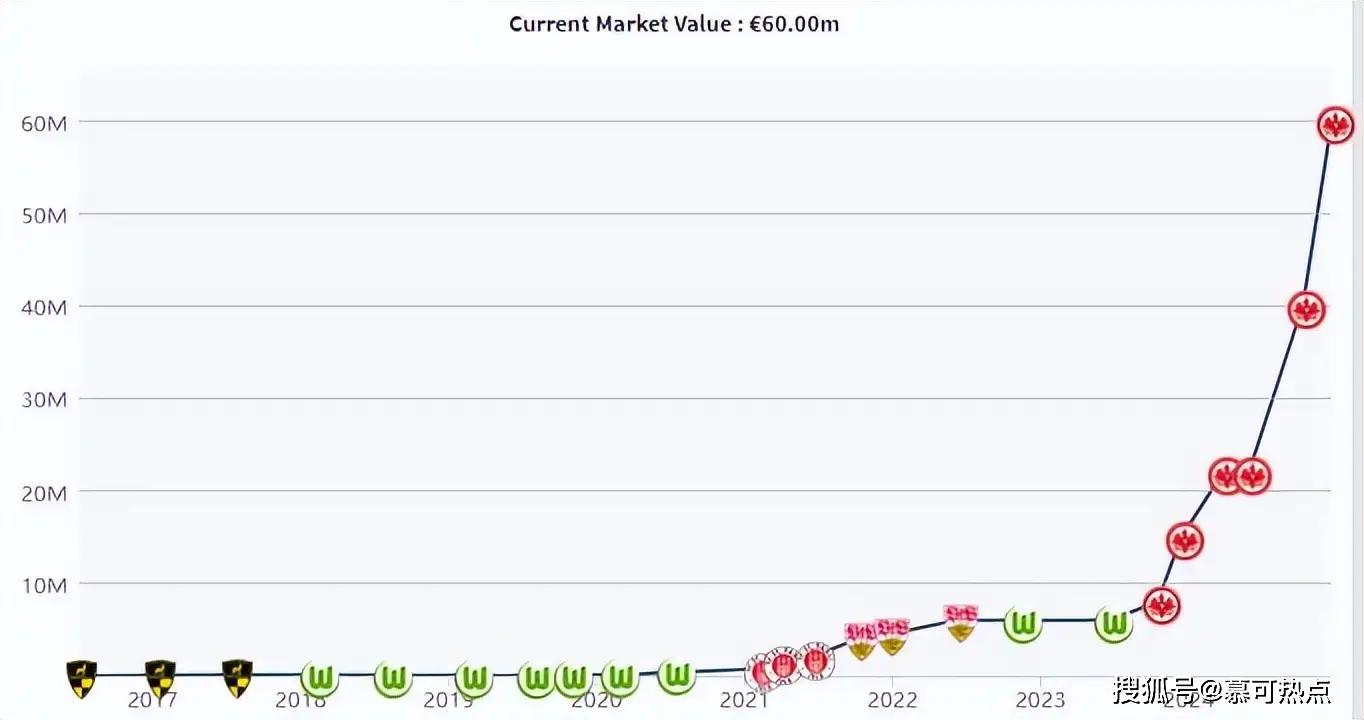Click the highest Stuttgart marker in mid-2022

960,621
